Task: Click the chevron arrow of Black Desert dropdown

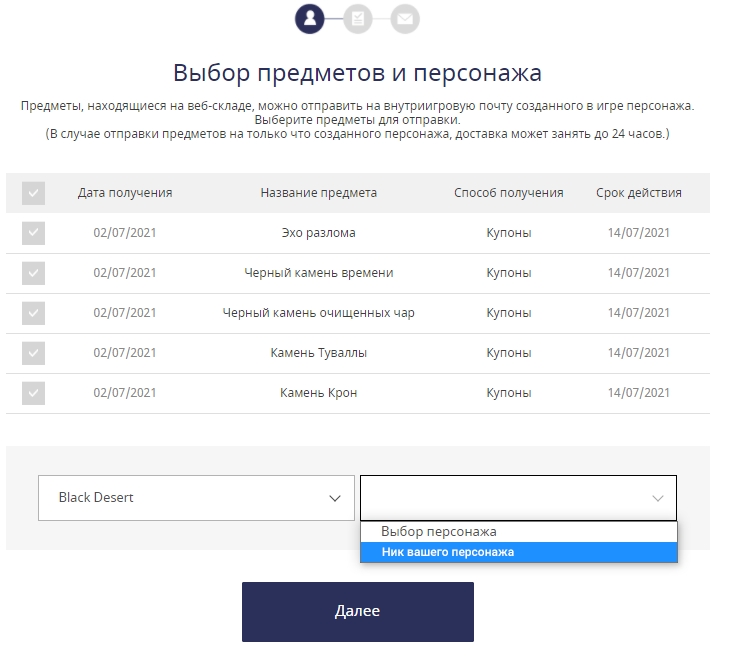Action: pos(335,498)
